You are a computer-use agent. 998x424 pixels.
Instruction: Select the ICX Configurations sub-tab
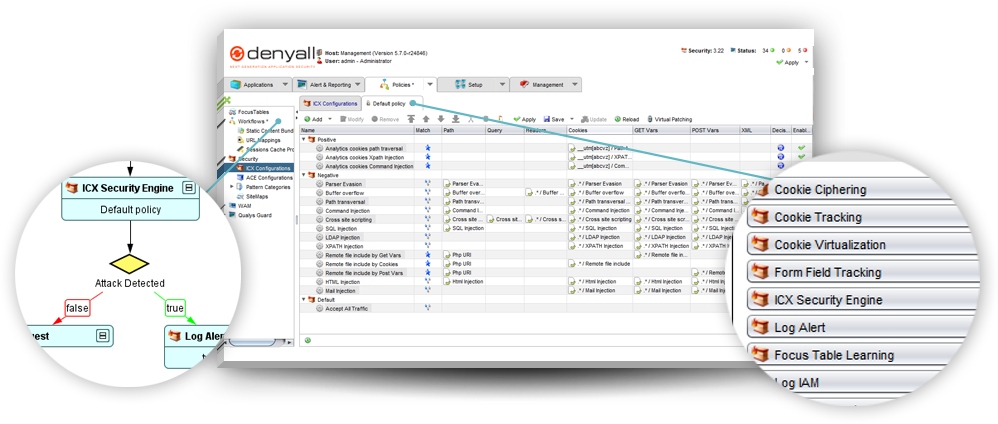330,103
